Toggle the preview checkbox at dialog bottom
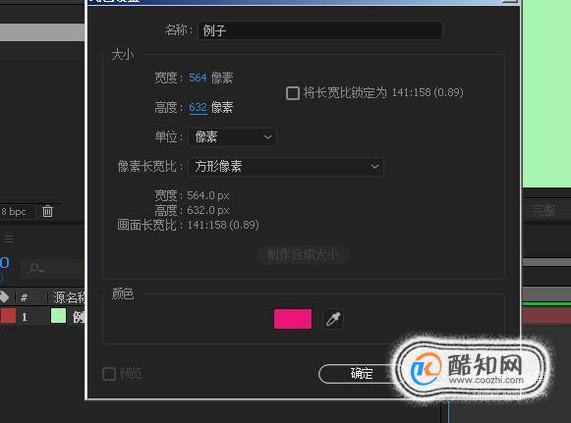This screenshot has width=571, height=423. tap(109, 374)
